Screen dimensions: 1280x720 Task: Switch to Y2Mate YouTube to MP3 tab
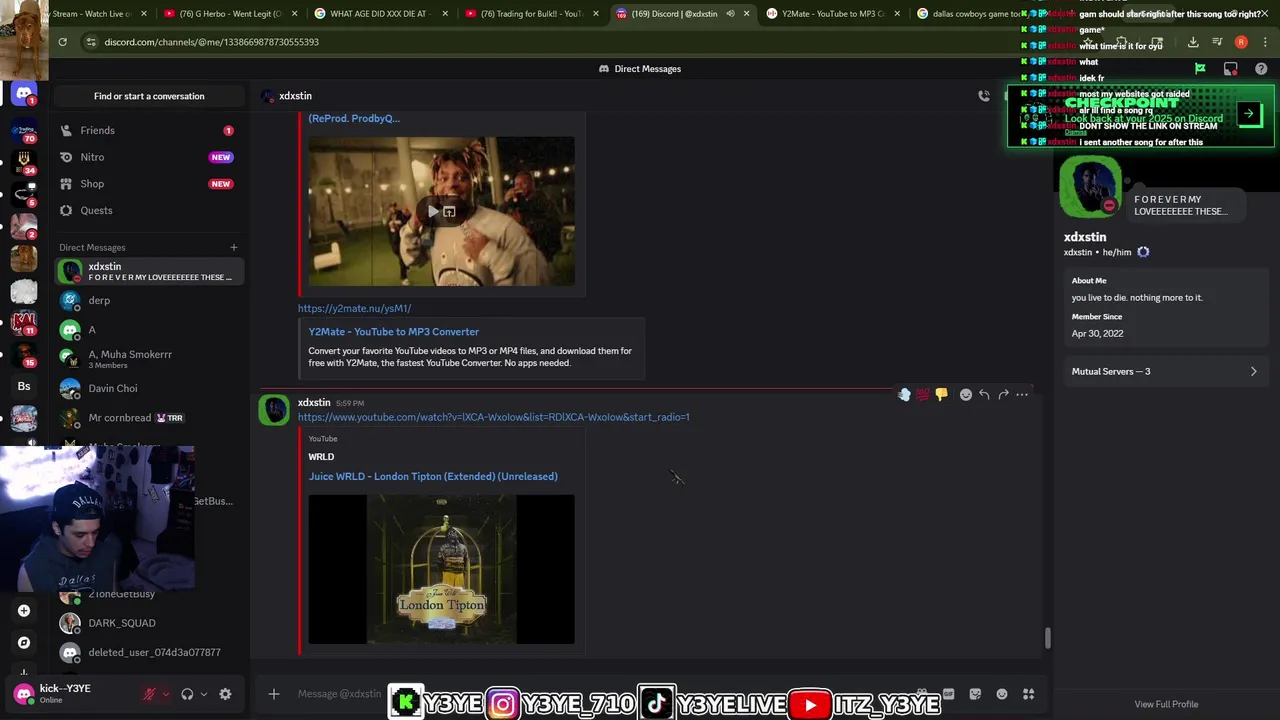coord(832,14)
